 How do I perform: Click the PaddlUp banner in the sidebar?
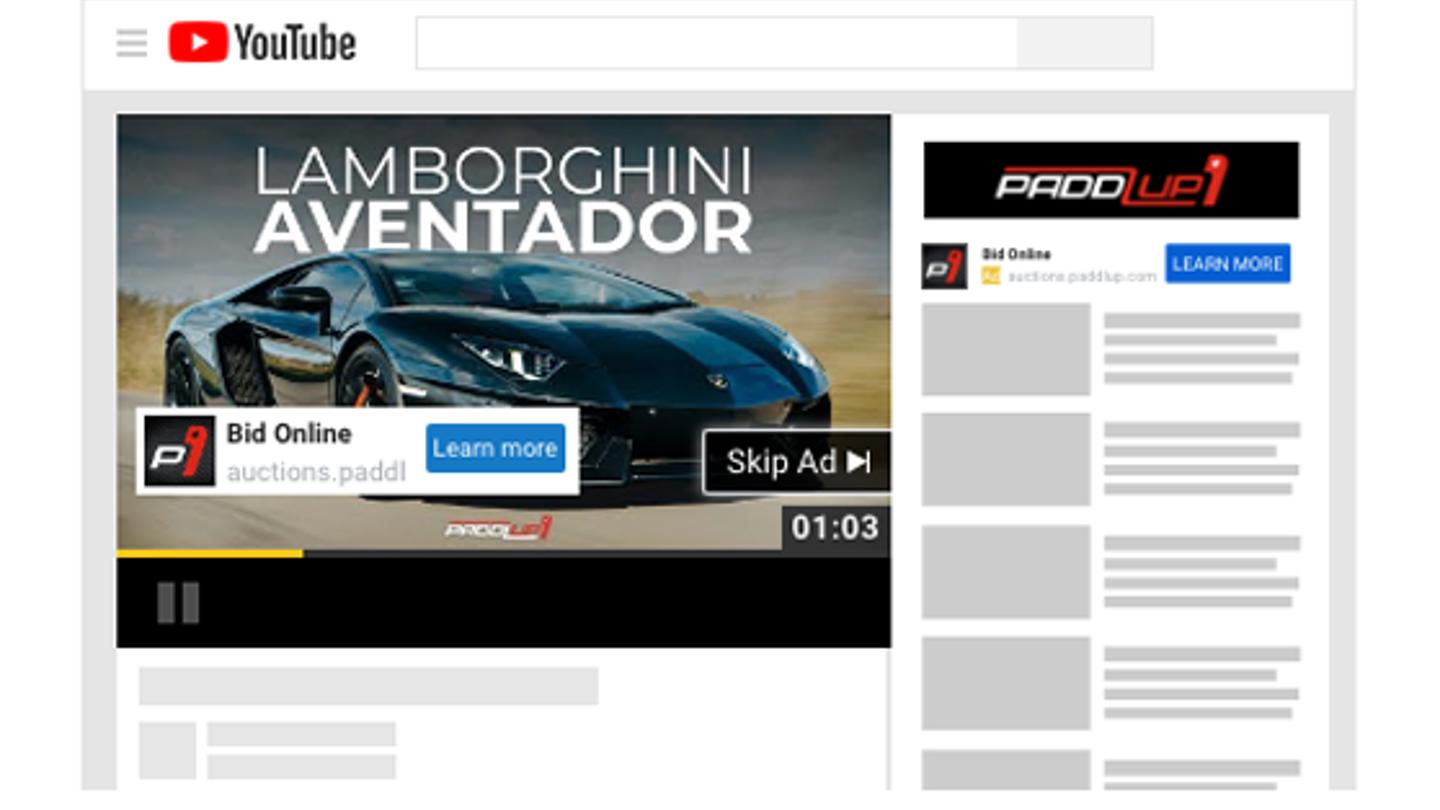coord(1111,180)
